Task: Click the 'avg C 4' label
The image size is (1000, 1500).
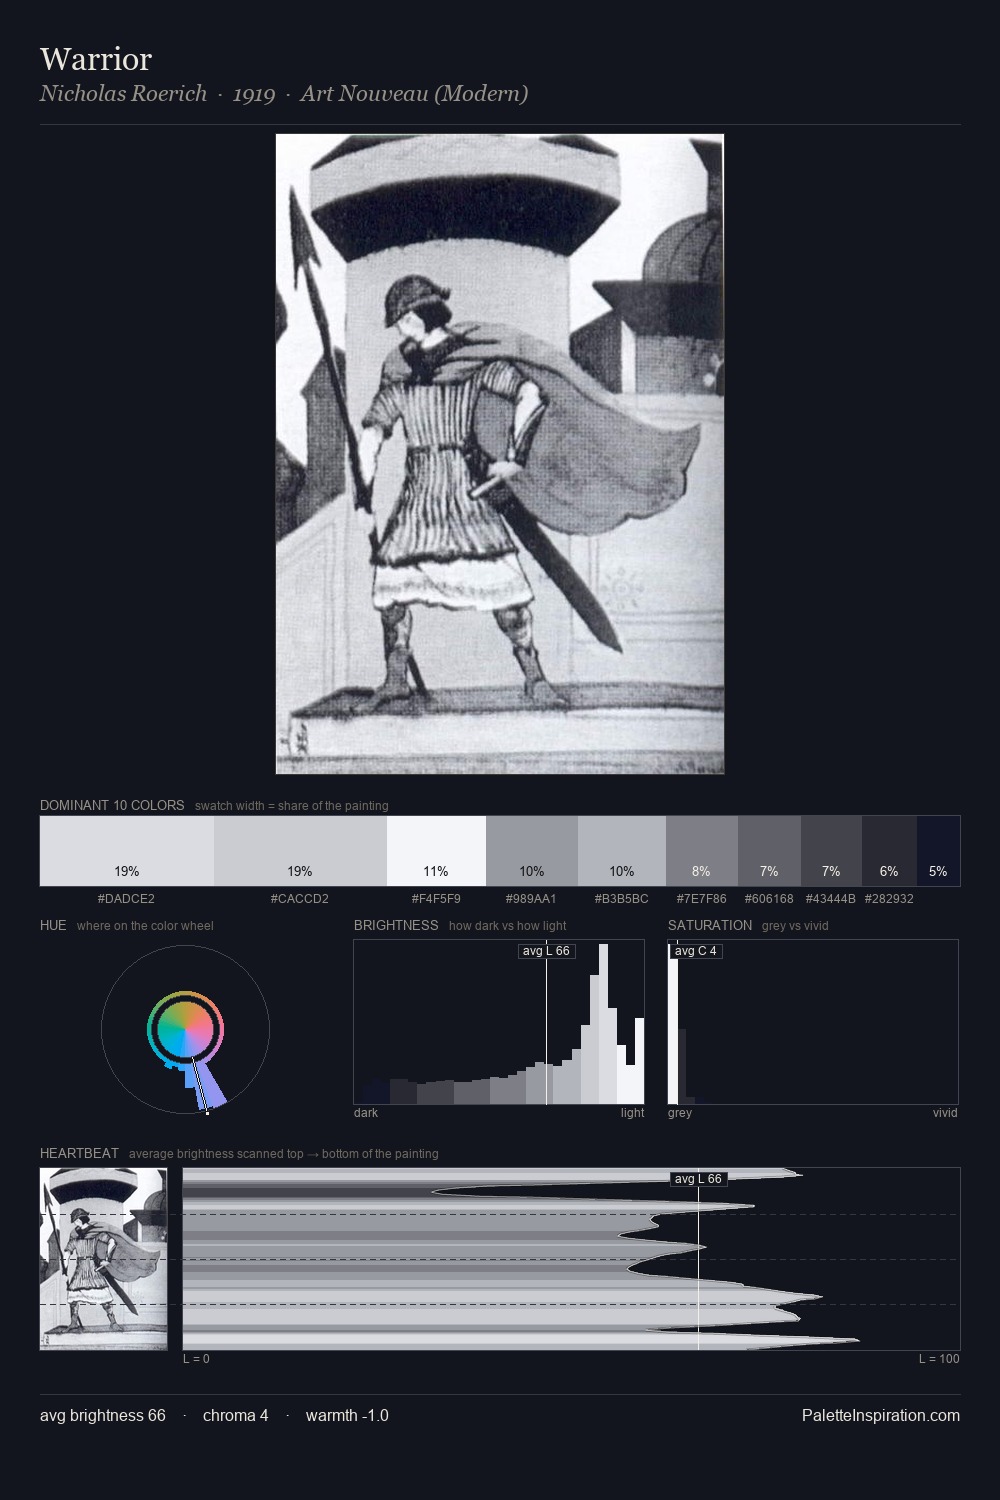Action: click(x=696, y=951)
